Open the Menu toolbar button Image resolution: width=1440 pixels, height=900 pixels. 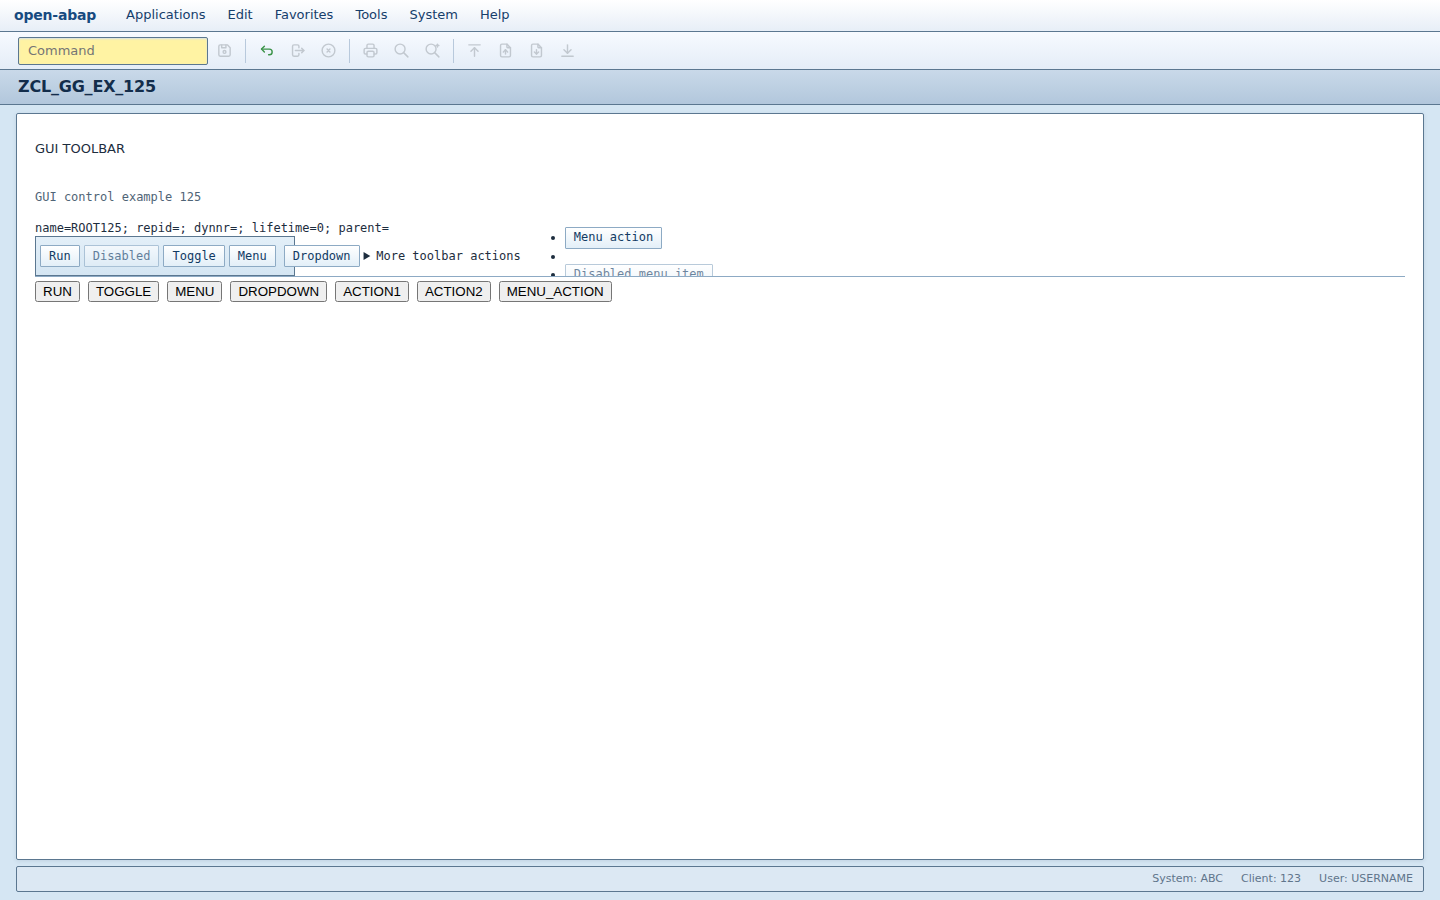252,256
